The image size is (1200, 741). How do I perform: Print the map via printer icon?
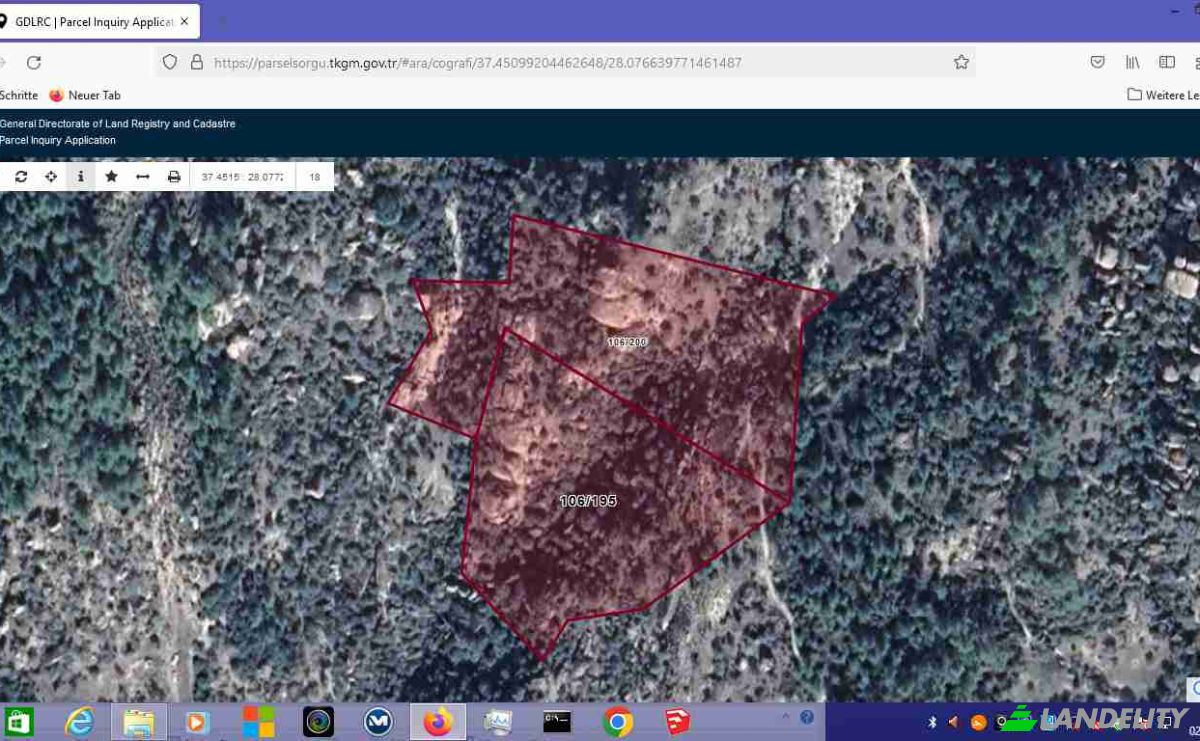click(x=174, y=177)
